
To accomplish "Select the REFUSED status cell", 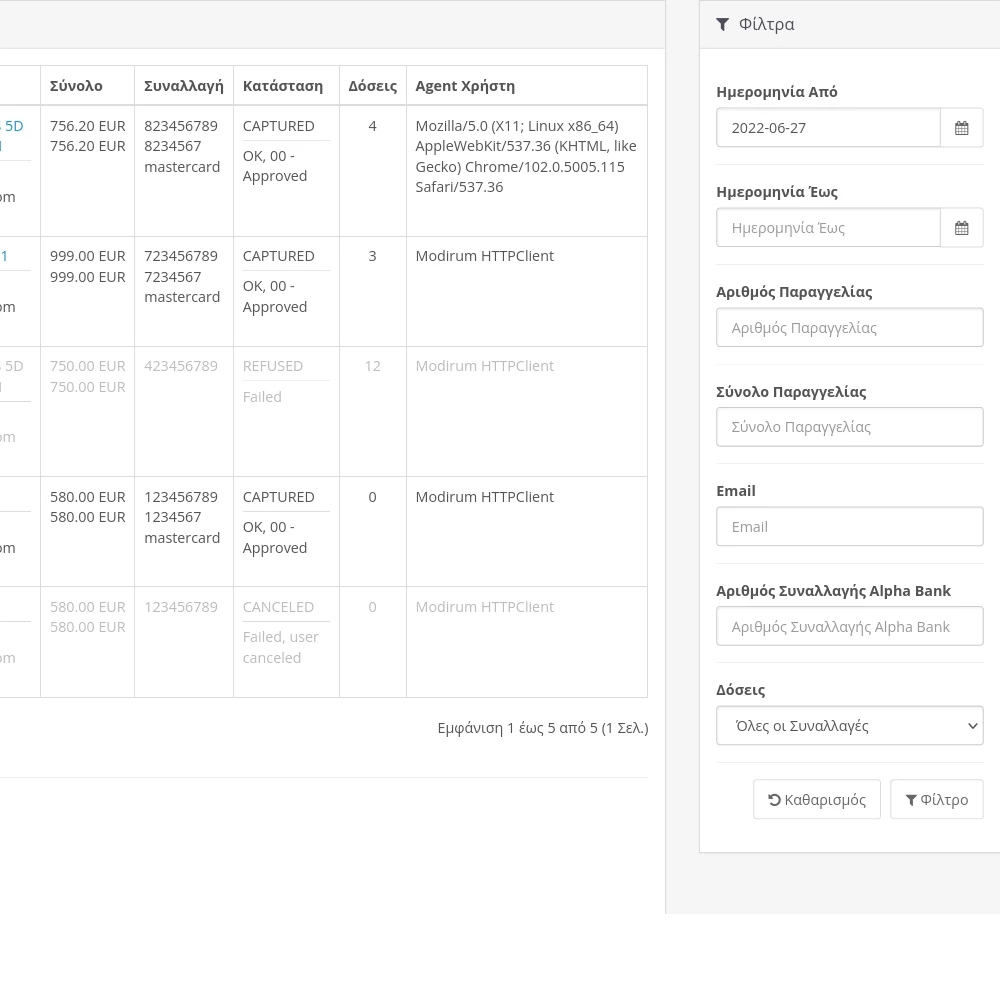I will pos(273,366).
